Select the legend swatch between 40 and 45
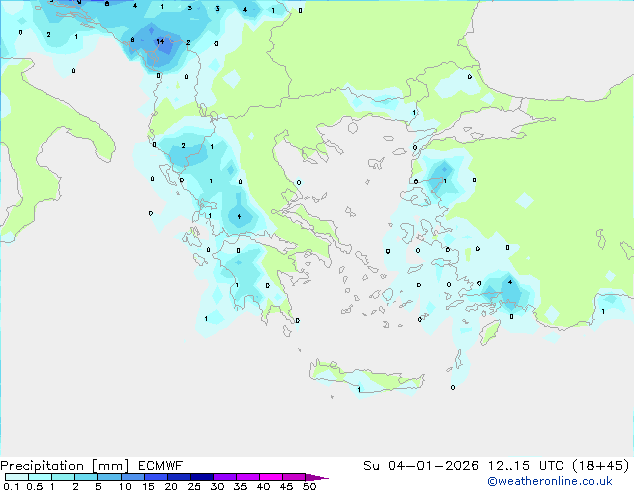 [x=275, y=477]
